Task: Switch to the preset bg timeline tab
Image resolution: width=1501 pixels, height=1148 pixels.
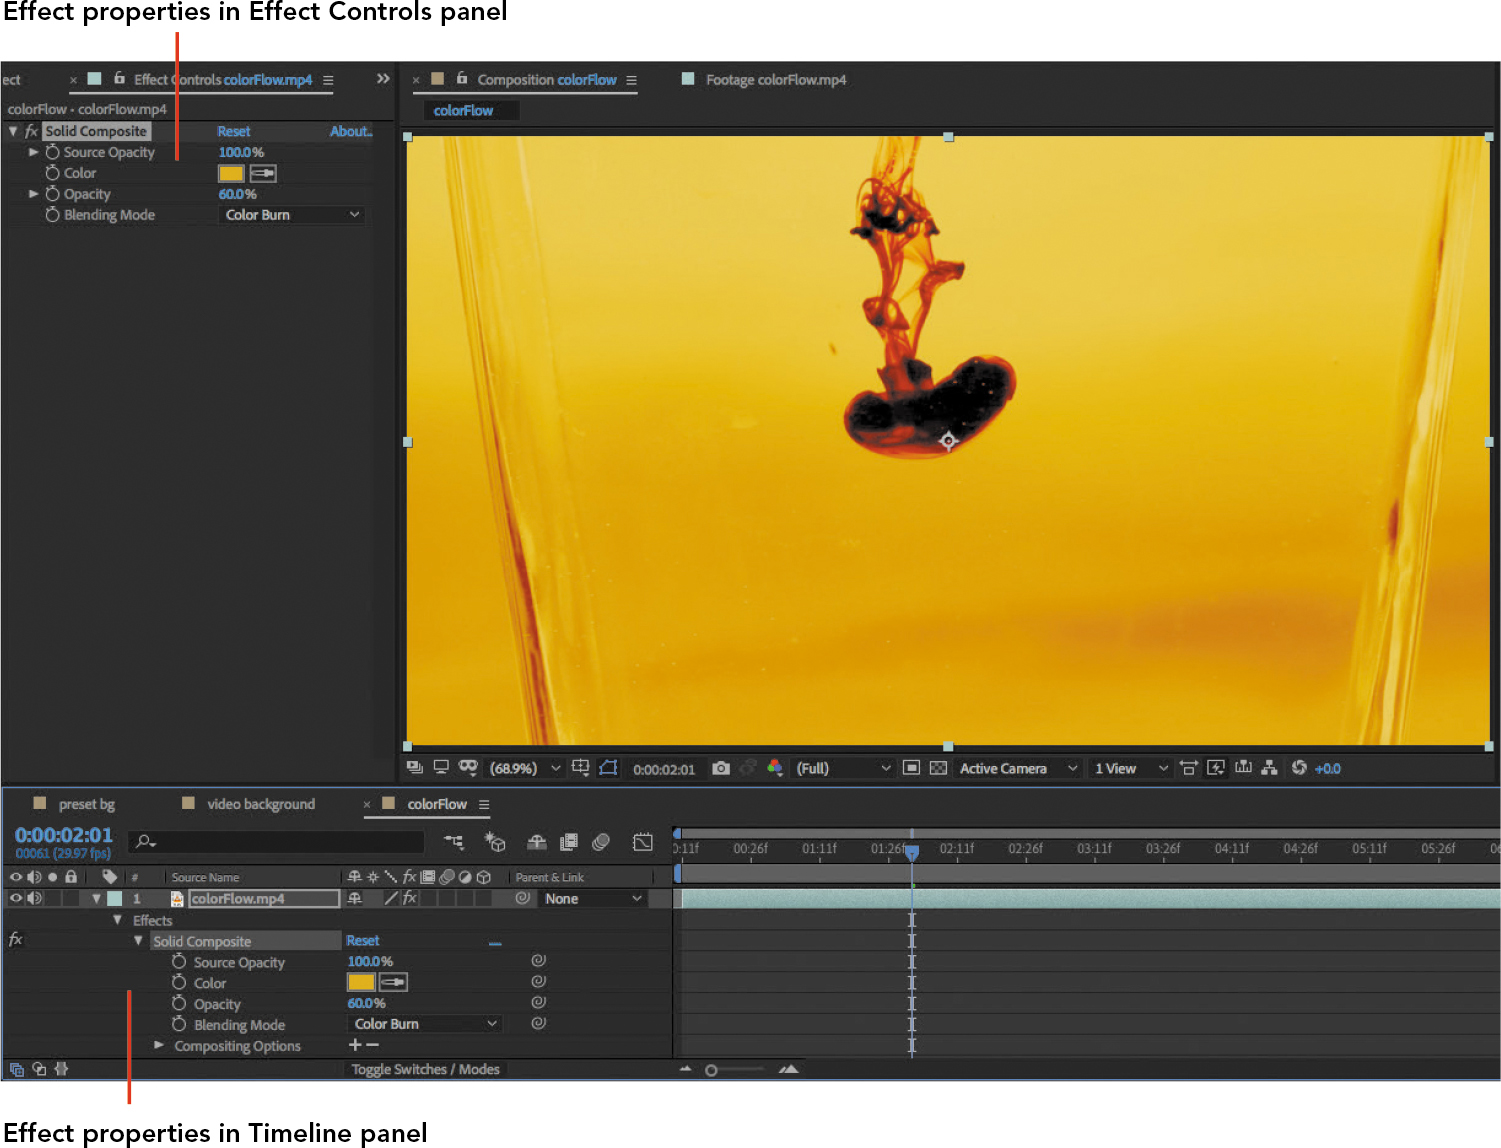Action: [86, 804]
